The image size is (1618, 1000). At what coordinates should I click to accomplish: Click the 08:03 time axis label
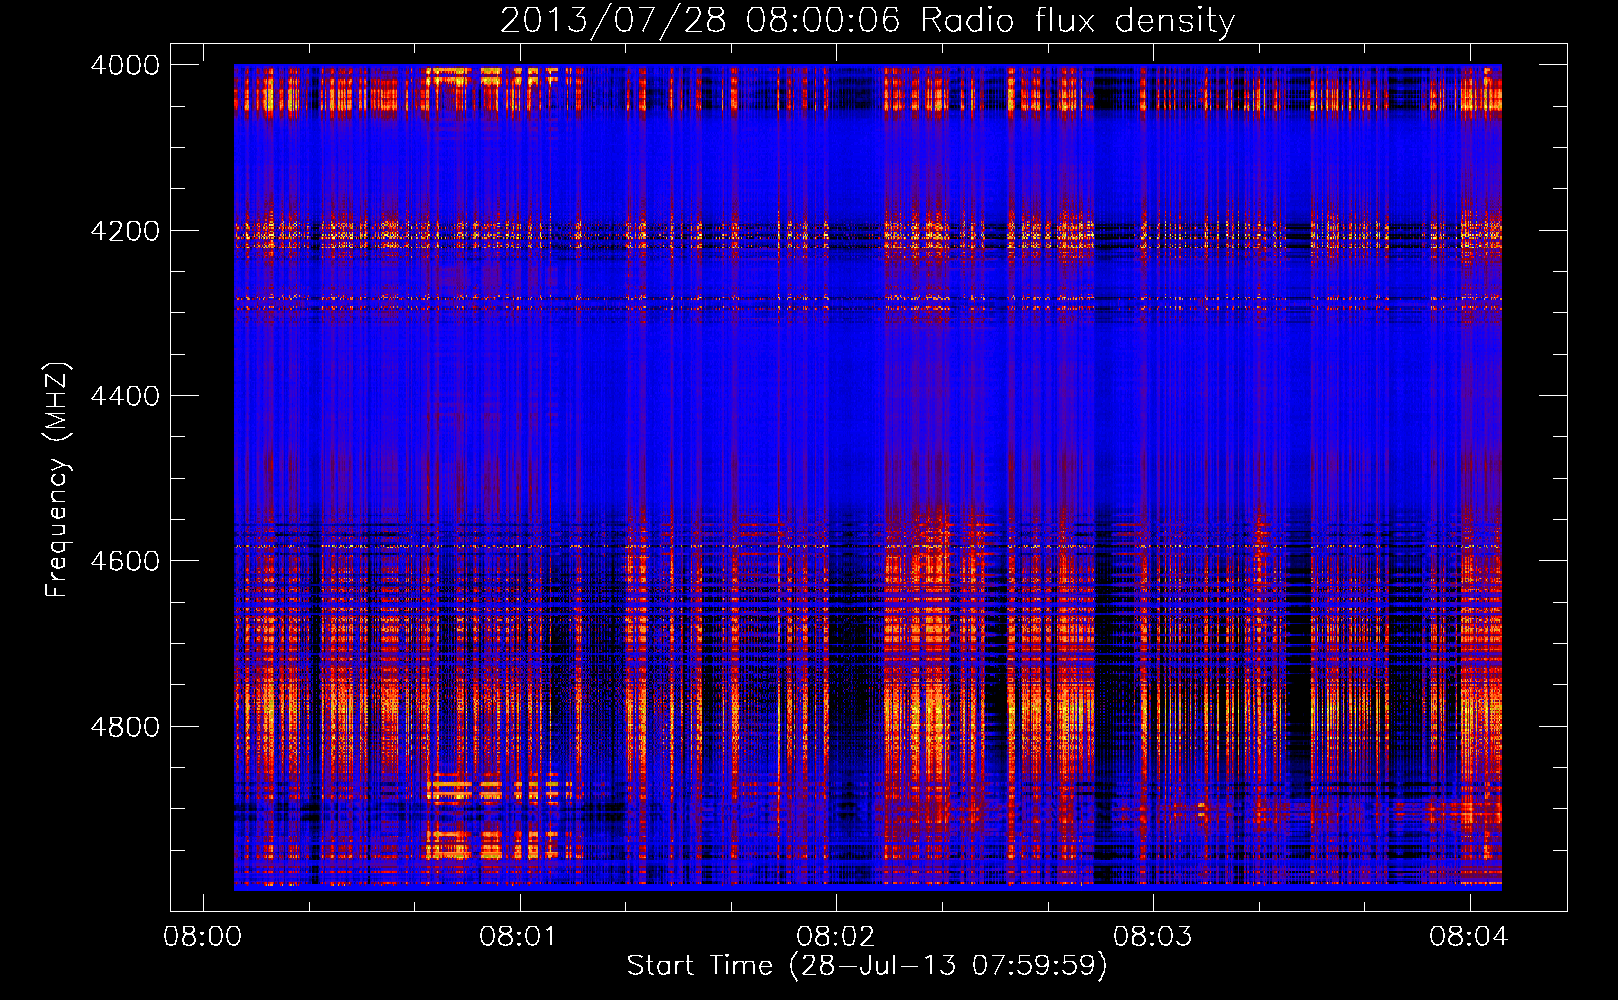coord(1153,937)
